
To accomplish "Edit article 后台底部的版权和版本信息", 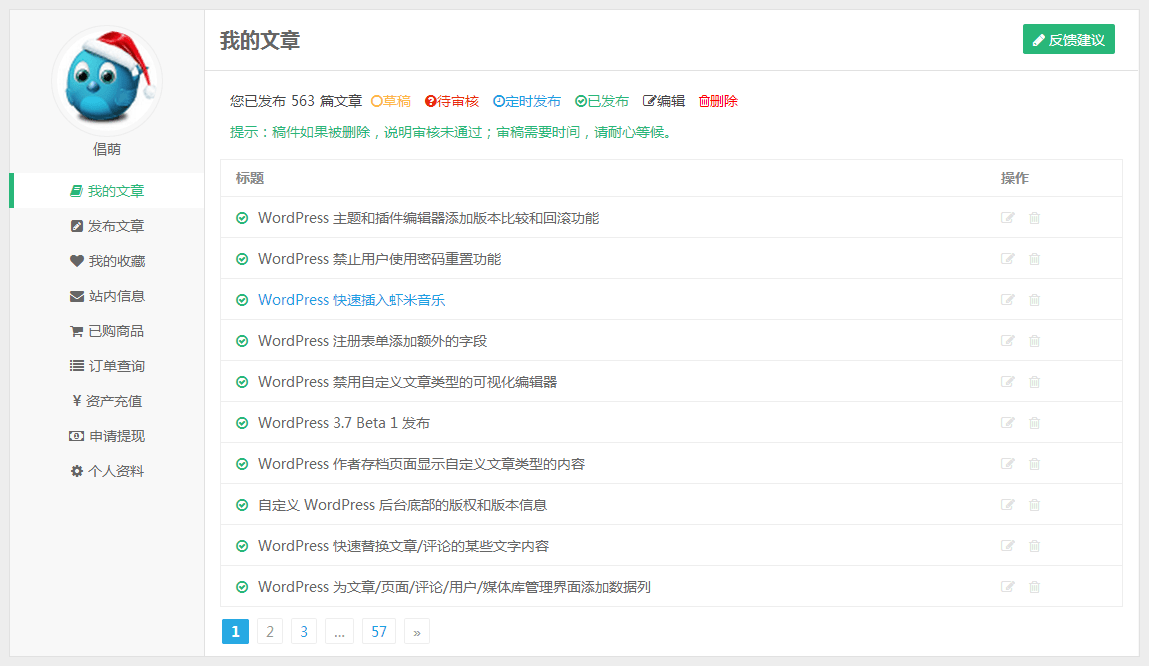I will [x=1008, y=505].
